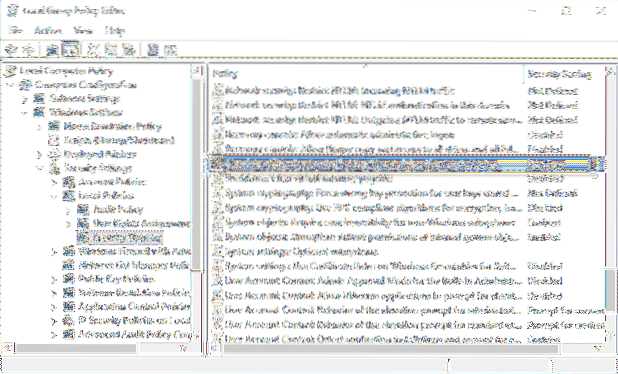
Task: Toggle Show/Hide Console Tree toolbar icon
Action: tap(70, 50)
